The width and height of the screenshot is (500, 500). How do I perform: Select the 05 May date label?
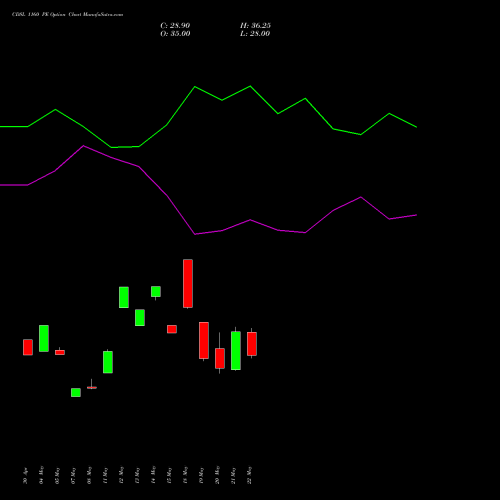point(57,476)
